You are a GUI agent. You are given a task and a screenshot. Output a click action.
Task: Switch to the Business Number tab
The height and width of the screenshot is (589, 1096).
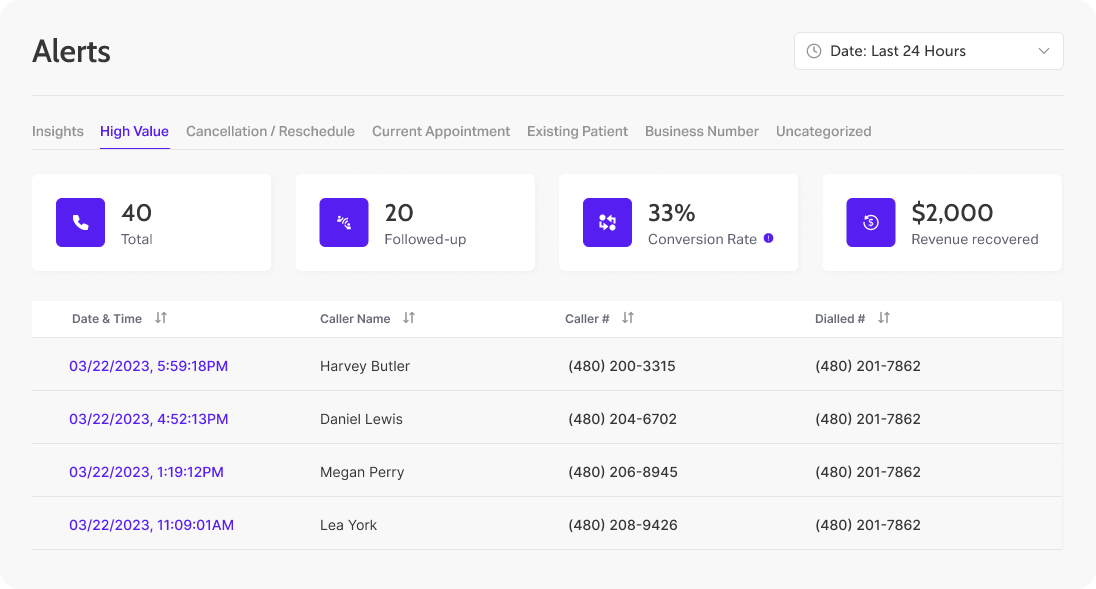[701, 131]
